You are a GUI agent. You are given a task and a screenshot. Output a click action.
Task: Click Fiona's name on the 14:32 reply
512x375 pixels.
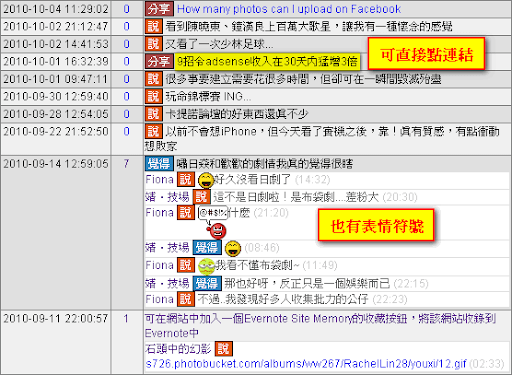[159, 180]
